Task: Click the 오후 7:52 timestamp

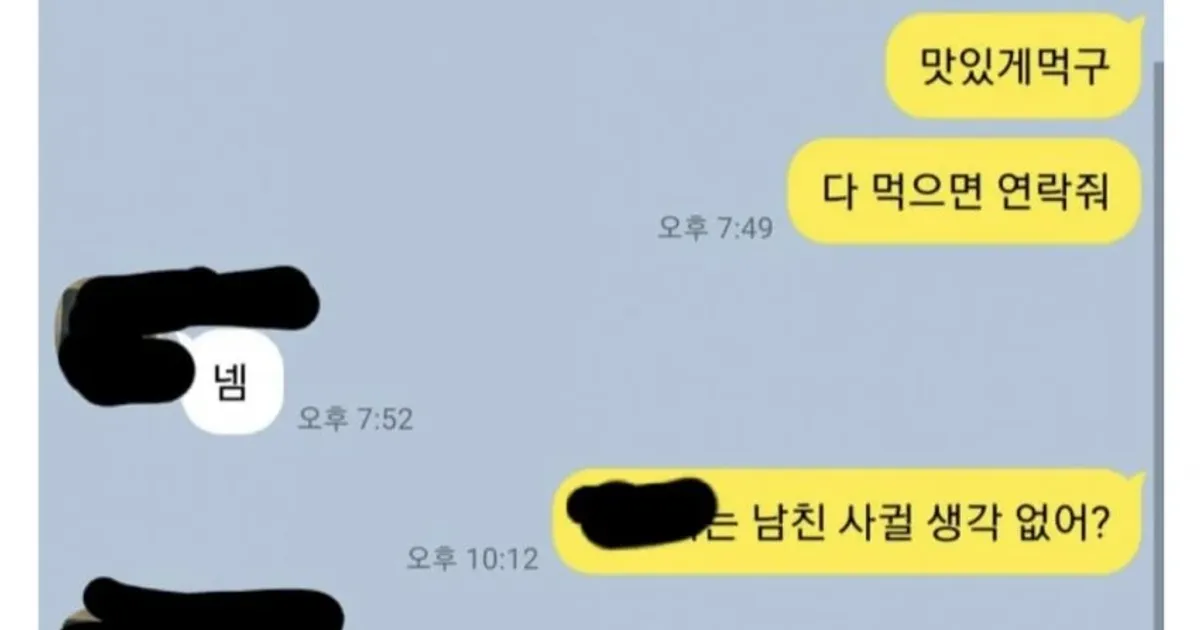Action: (x=355, y=419)
